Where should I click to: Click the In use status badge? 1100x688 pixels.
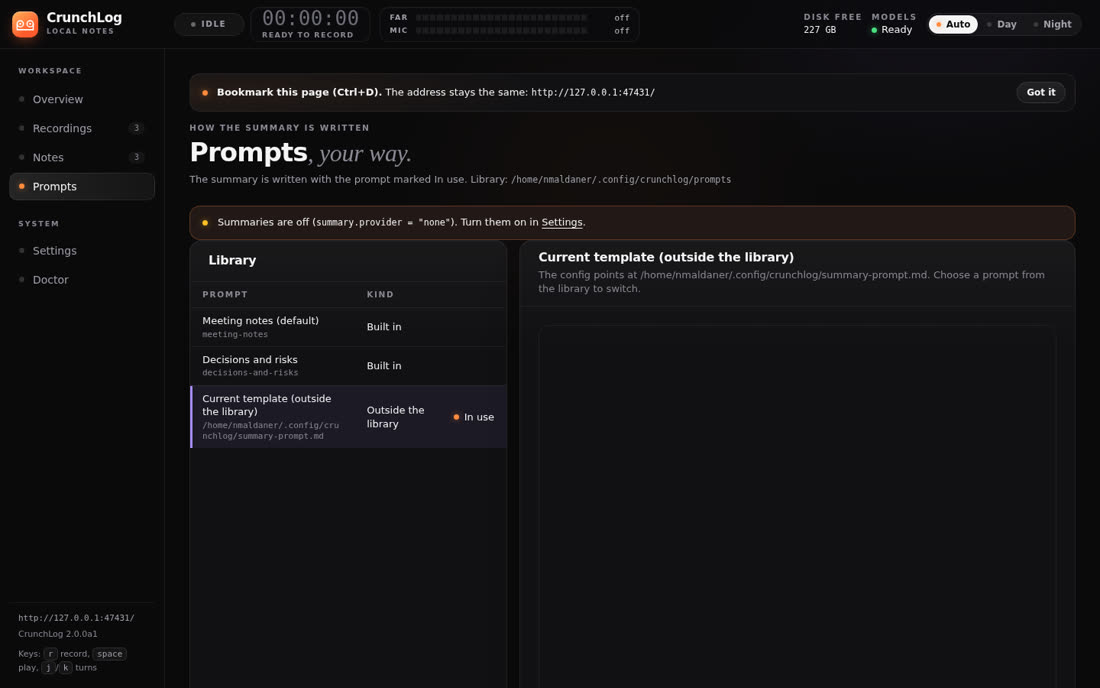474,417
